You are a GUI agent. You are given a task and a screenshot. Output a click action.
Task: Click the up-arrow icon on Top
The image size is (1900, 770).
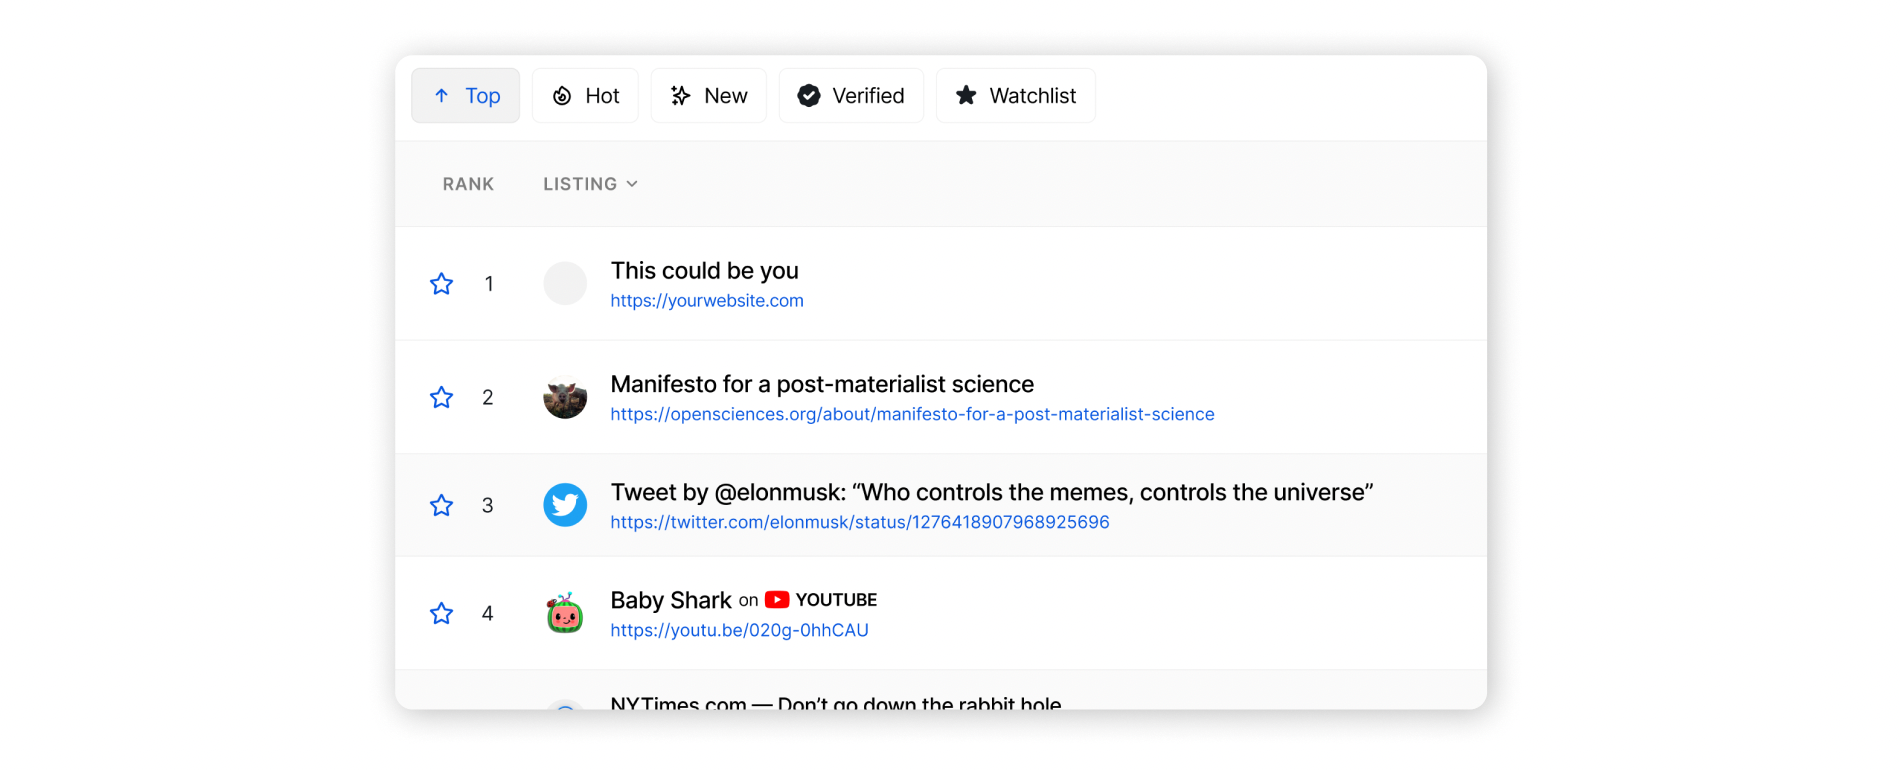click(x=441, y=96)
